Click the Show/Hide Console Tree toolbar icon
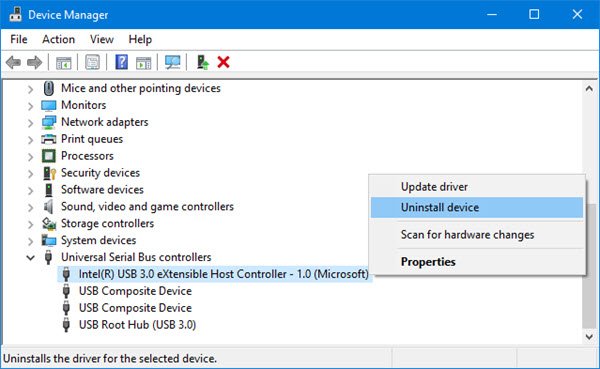Viewport: 600px width, 369px height. point(64,62)
